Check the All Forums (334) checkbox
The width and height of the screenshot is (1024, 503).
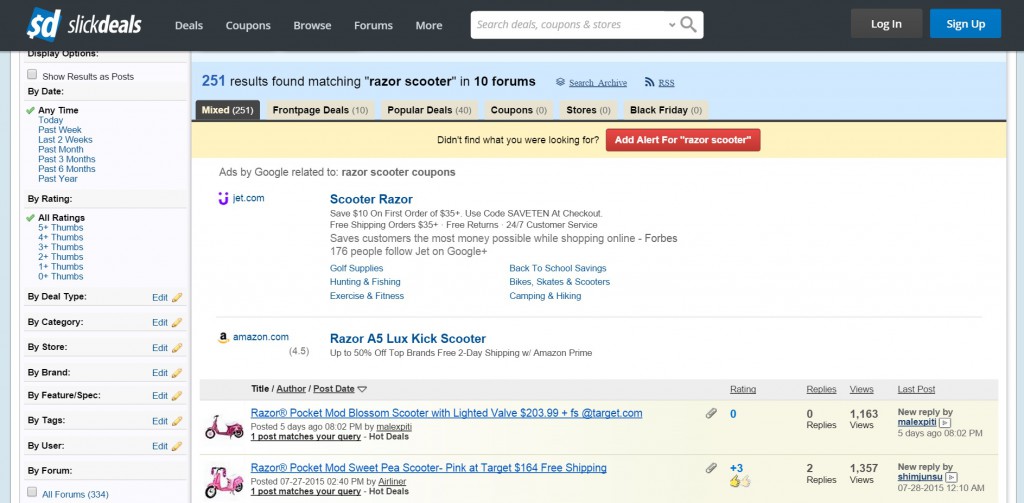click(x=32, y=492)
